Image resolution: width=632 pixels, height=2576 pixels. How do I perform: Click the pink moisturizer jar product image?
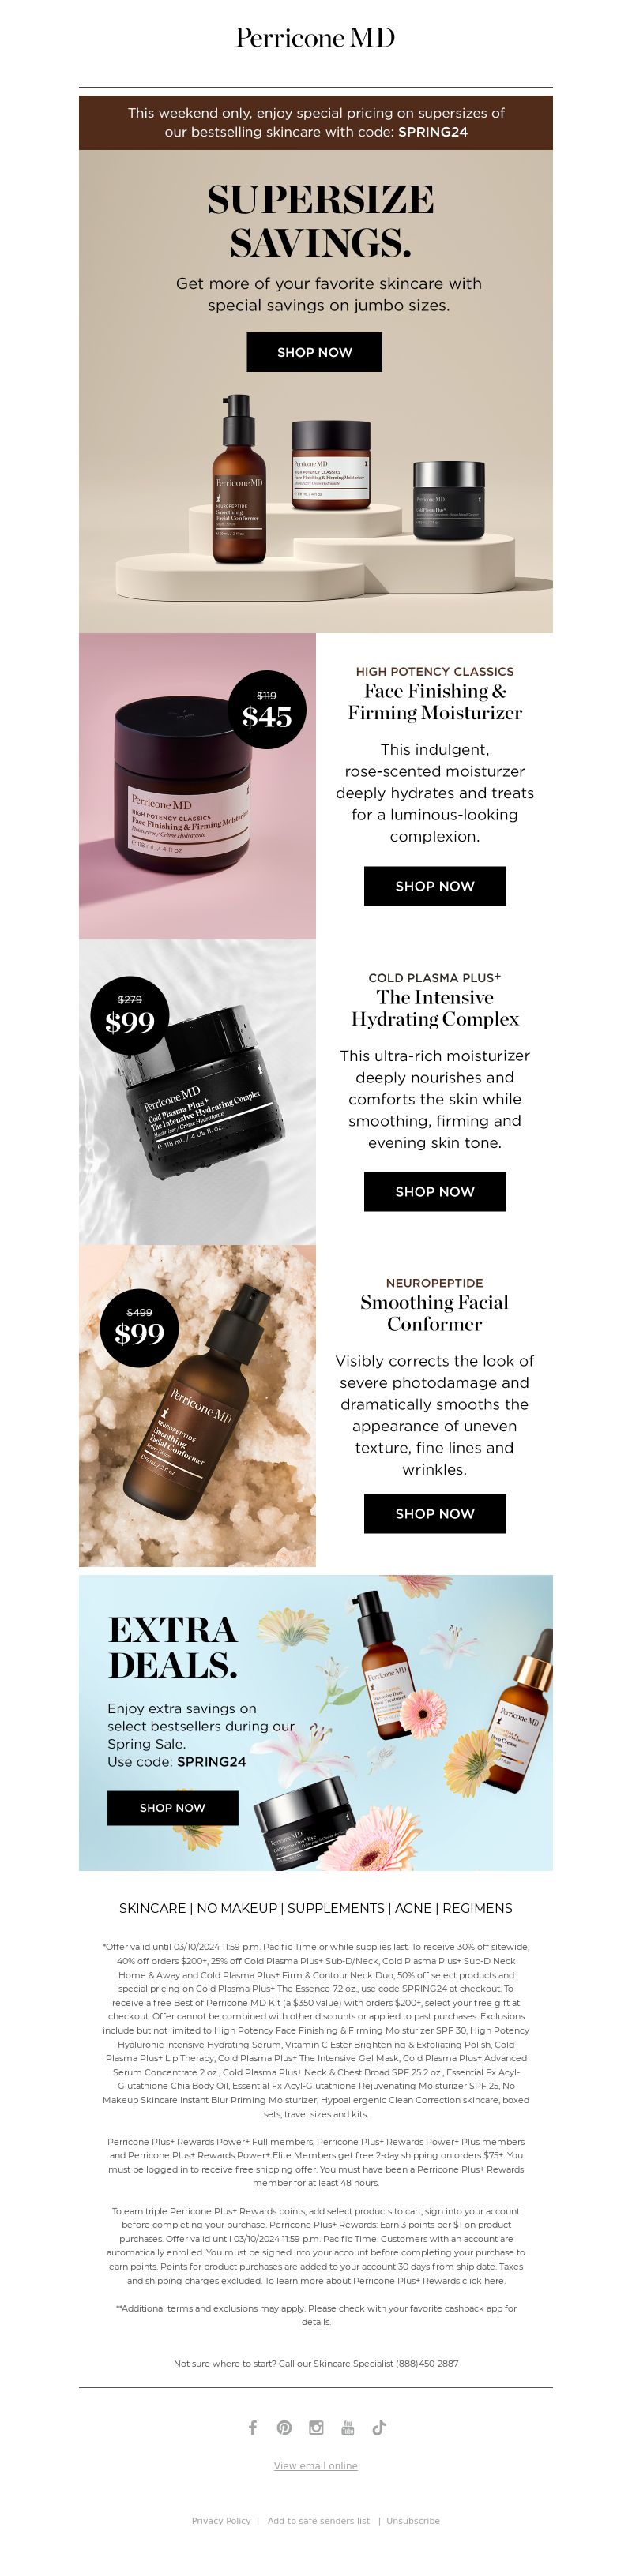[197, 786]
